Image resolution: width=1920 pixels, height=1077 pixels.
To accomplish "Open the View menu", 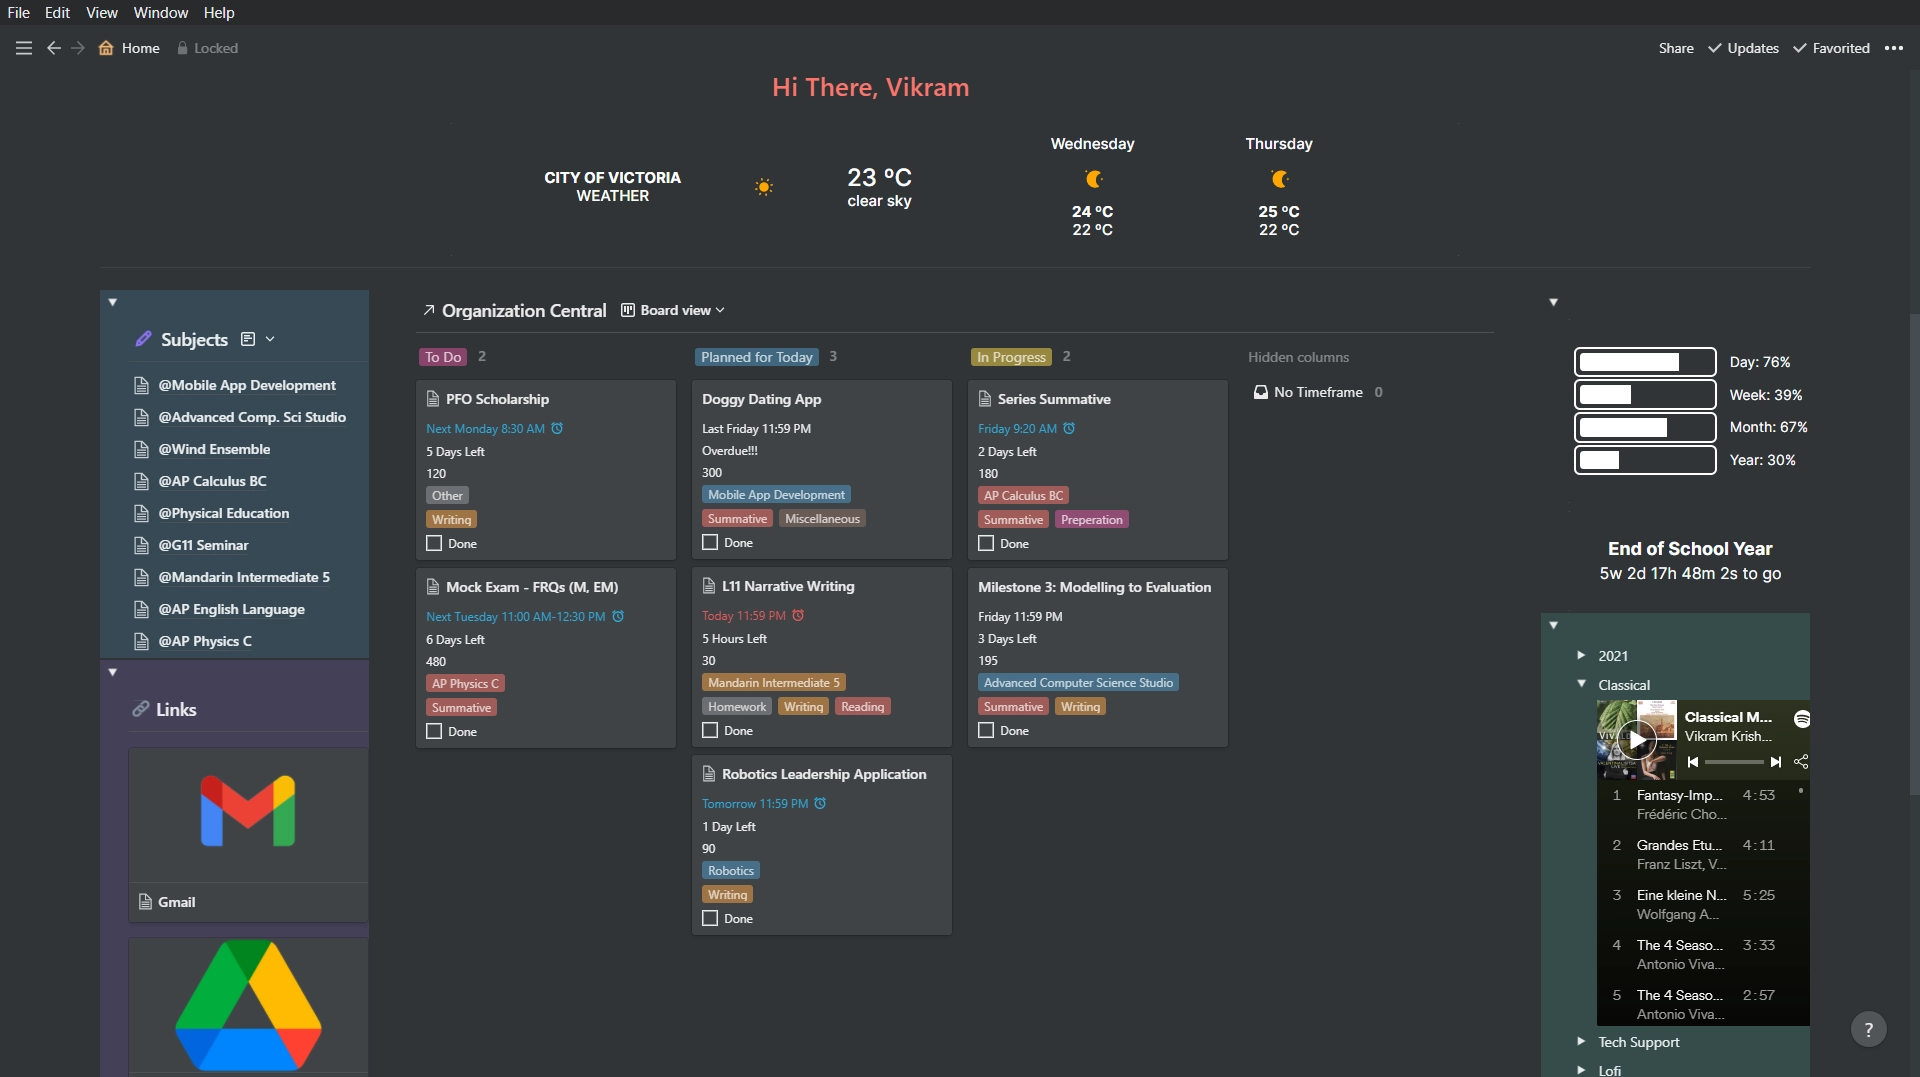I will coord(101,12).
